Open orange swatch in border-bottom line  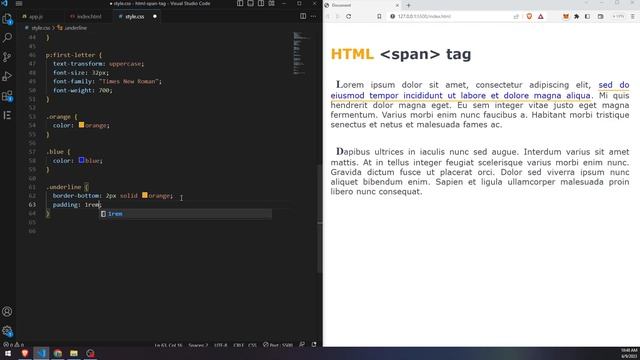[x=144, y=195]
